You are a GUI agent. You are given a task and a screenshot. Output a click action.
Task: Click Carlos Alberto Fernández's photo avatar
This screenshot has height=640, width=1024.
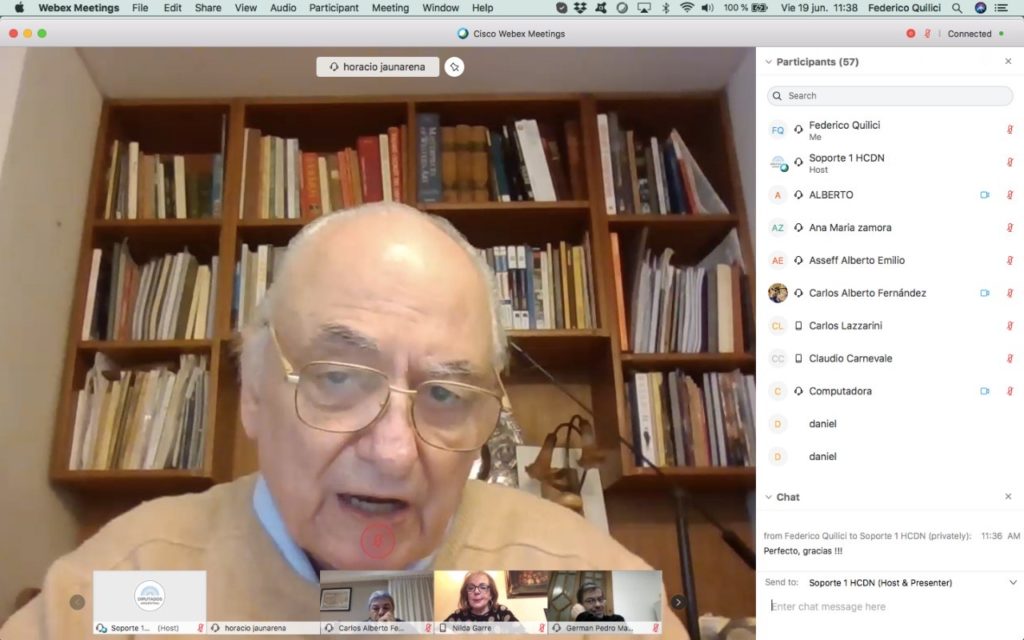(777, 293)
